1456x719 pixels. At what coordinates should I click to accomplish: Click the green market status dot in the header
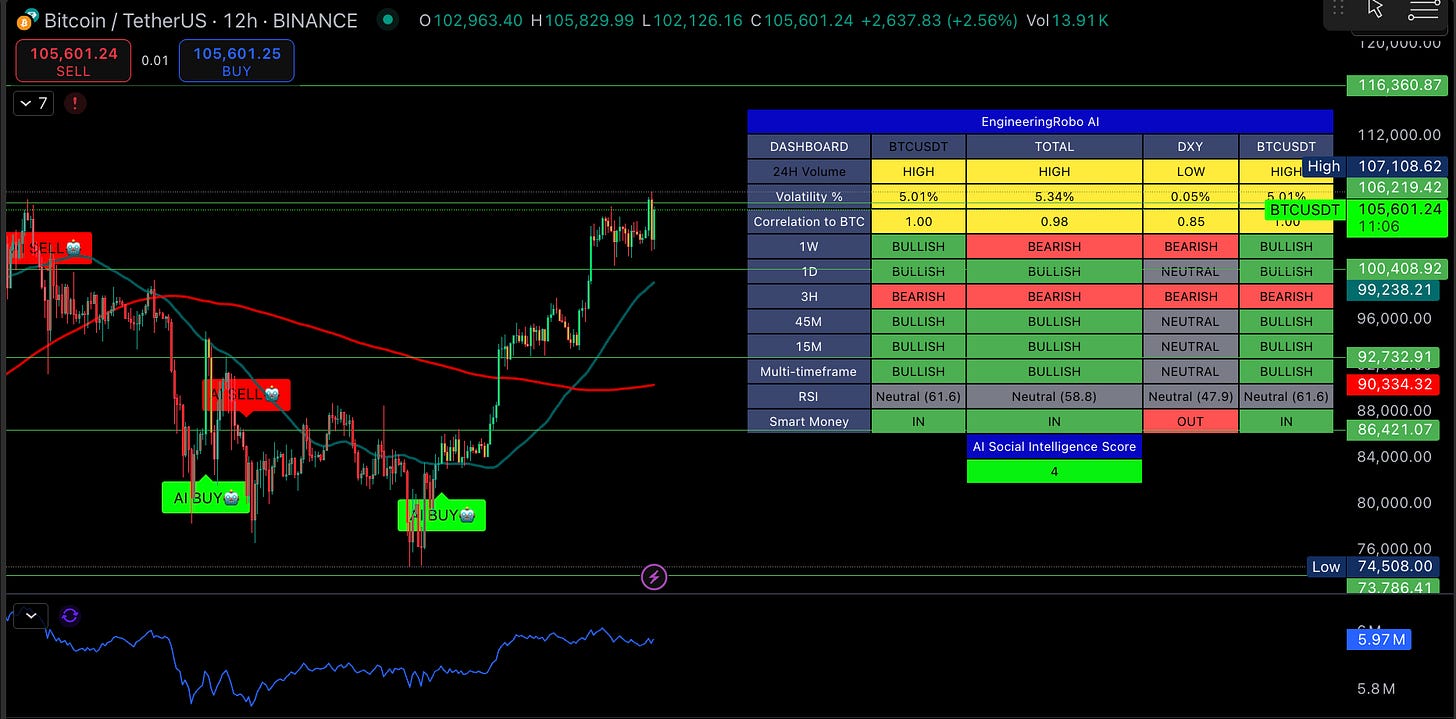[390, 20]
